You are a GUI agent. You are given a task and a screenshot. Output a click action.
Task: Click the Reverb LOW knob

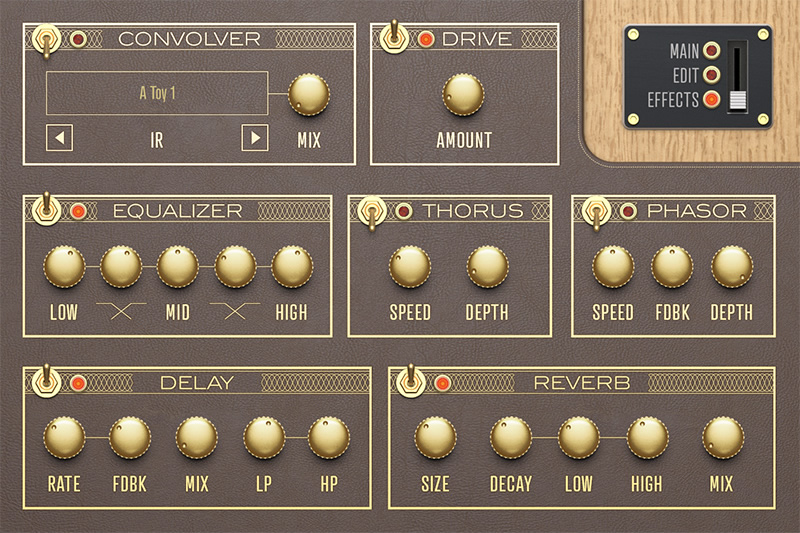579,438
